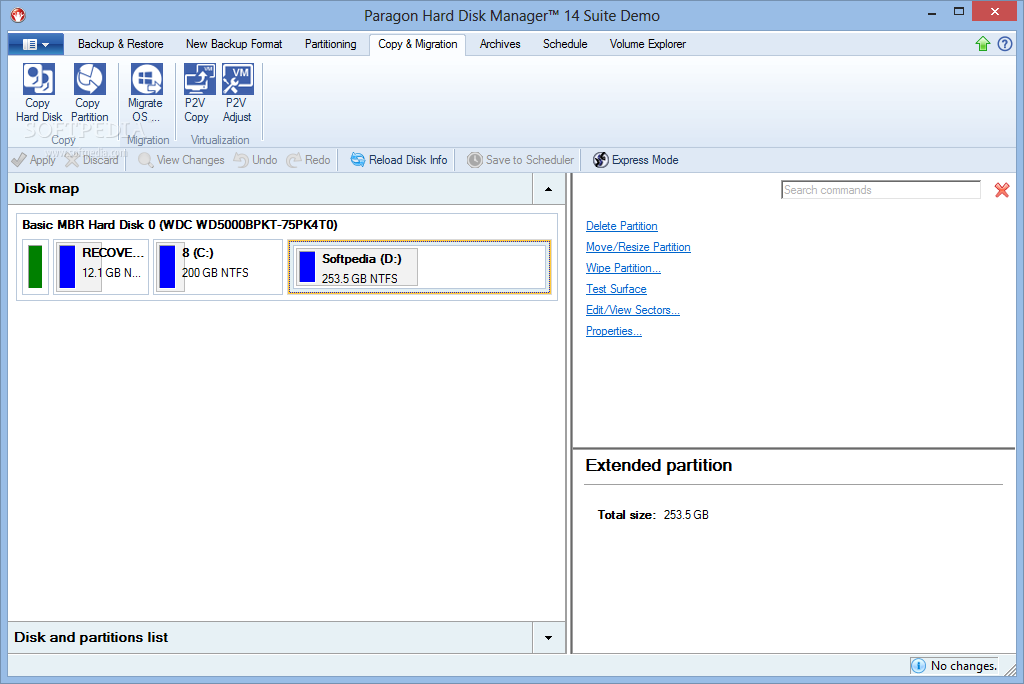Screen dimensions: 1024x684
Task: Select the RECOVERY 12.1 GB partition
Action: 101,267
